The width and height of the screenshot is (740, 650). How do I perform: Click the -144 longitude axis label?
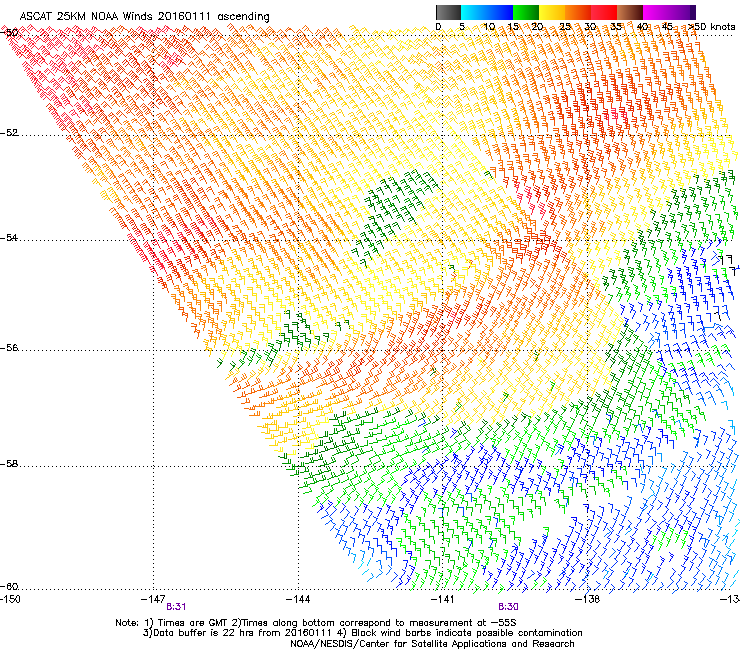(298, 599)
